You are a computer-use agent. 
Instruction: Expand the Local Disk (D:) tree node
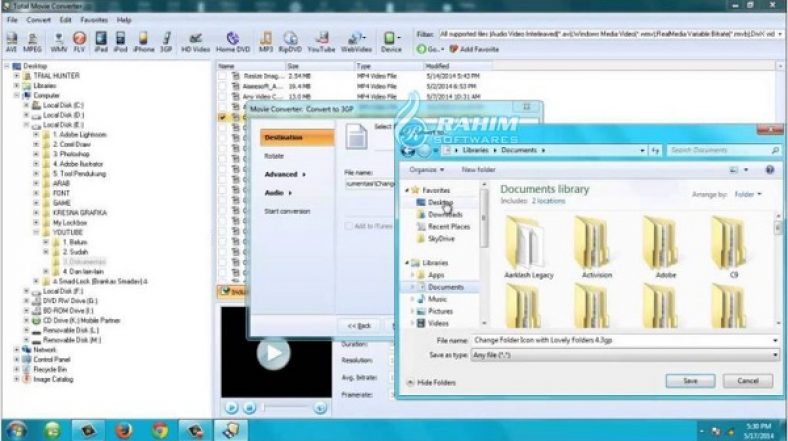pos(26,115)
